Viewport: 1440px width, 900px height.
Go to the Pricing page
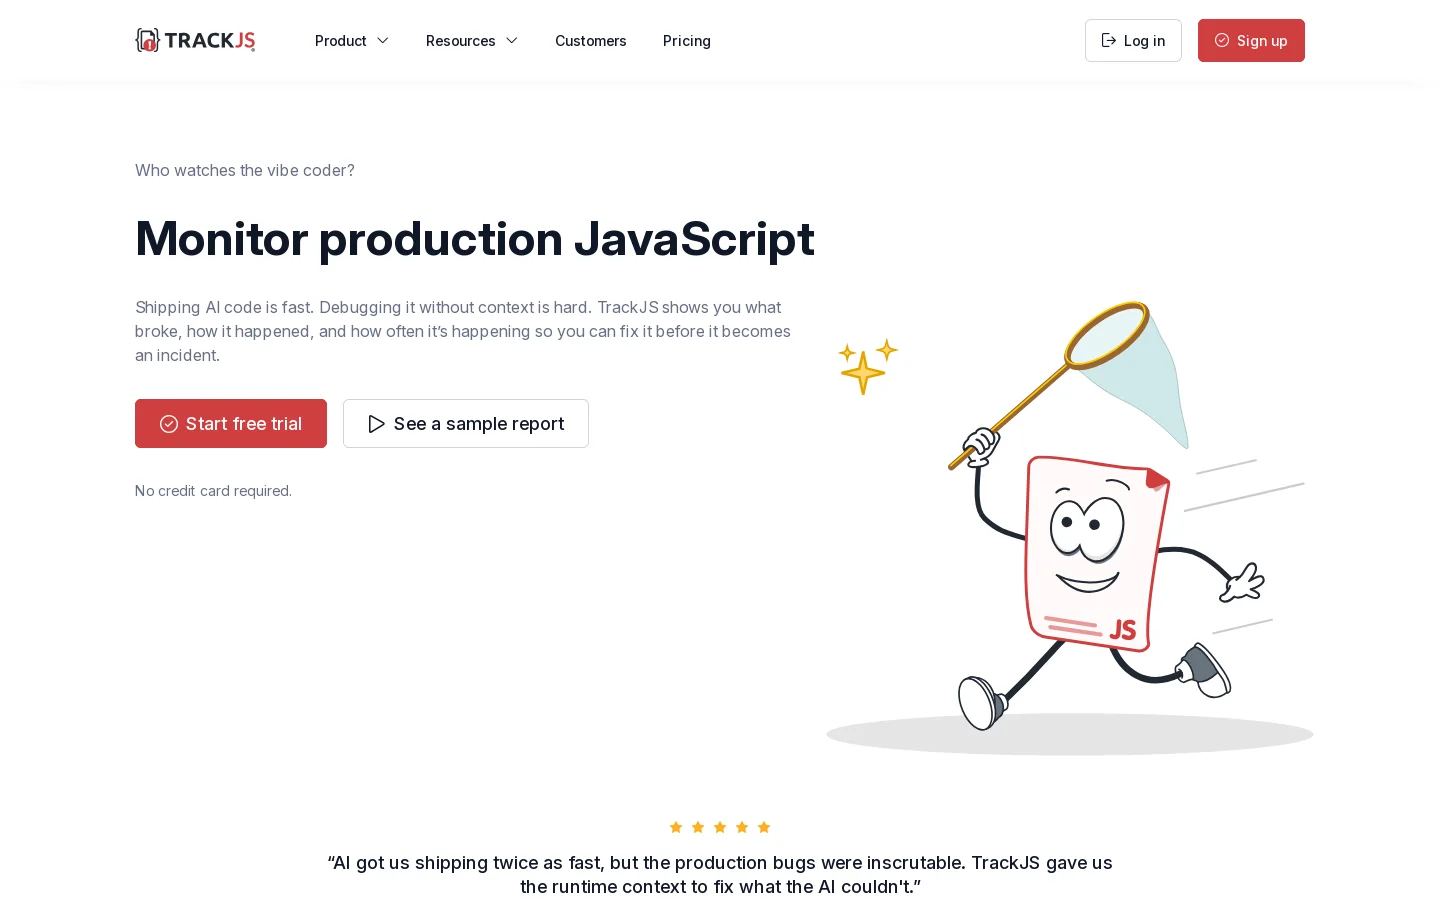[687, 41]
